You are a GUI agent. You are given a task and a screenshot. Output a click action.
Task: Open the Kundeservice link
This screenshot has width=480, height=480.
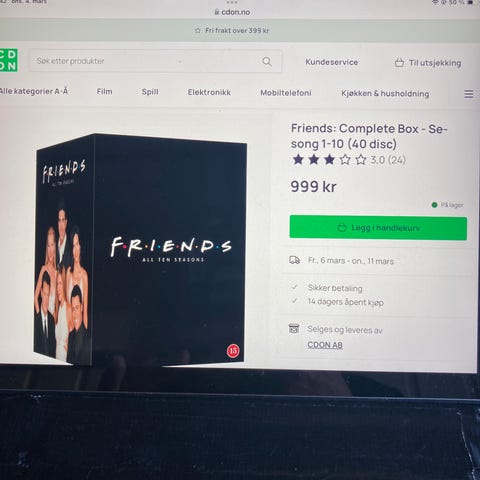(x=332, y=62)
